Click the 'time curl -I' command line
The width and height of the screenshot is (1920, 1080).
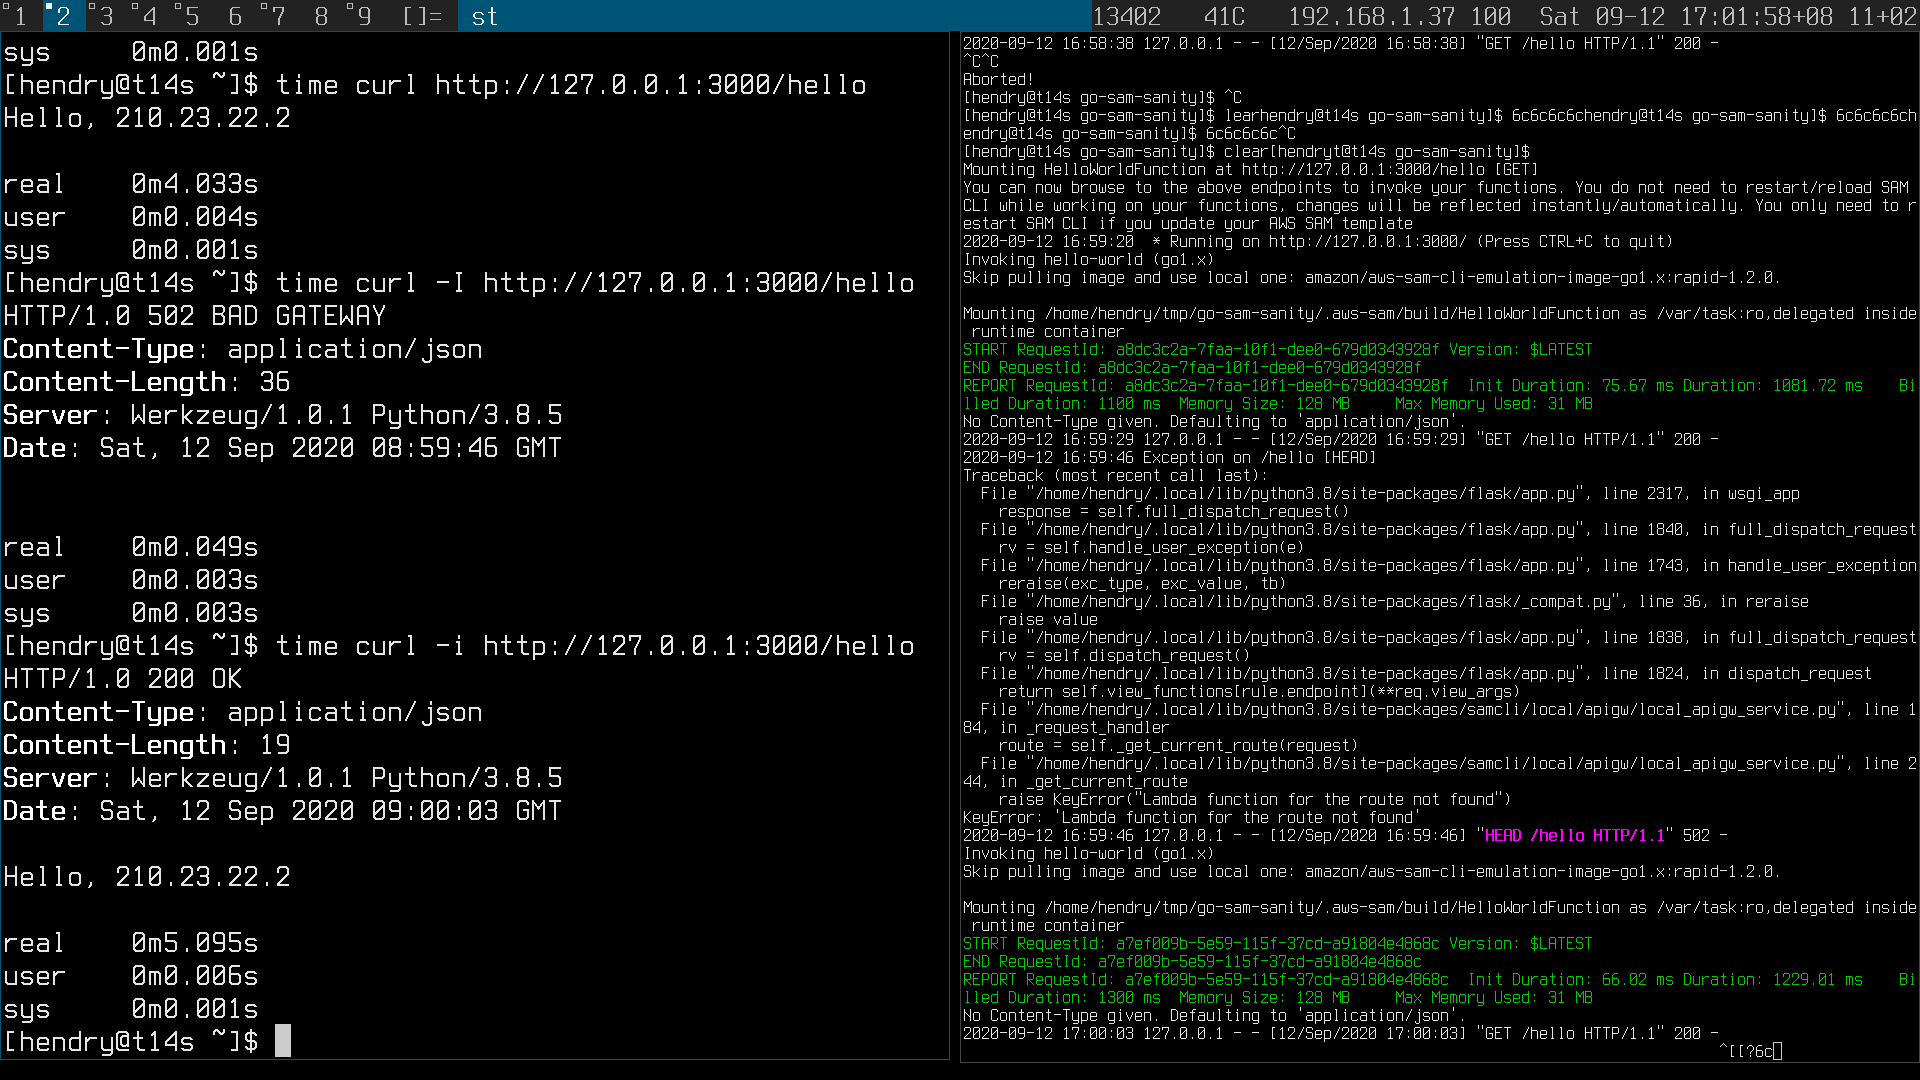point(459,283)
